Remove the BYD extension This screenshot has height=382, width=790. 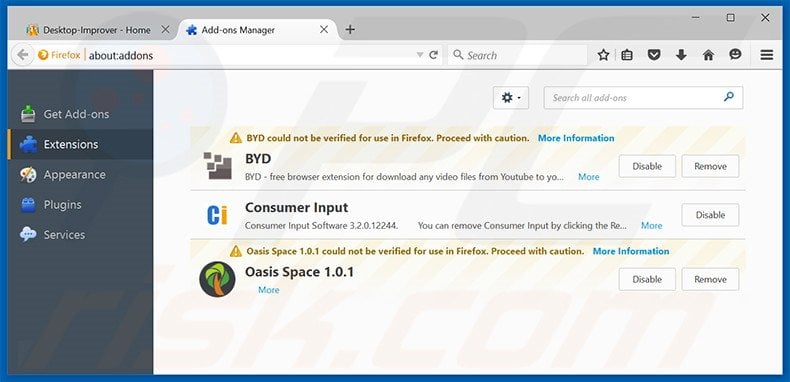710,166
